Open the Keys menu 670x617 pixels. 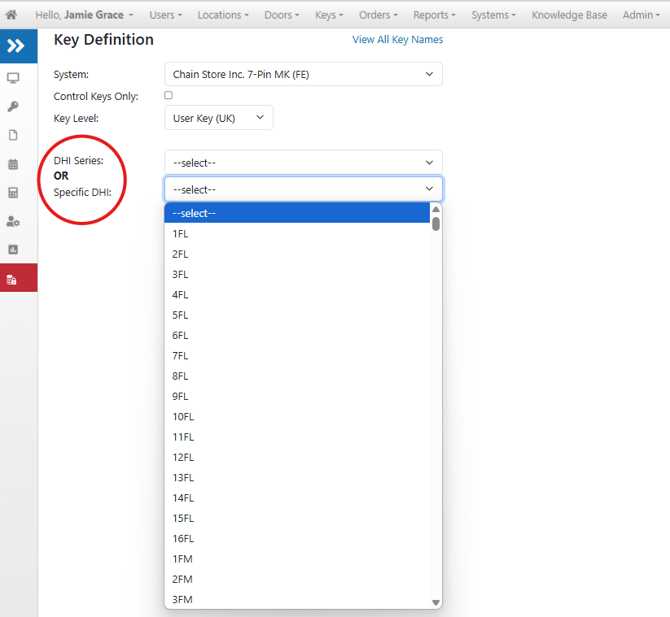point(328,15)
